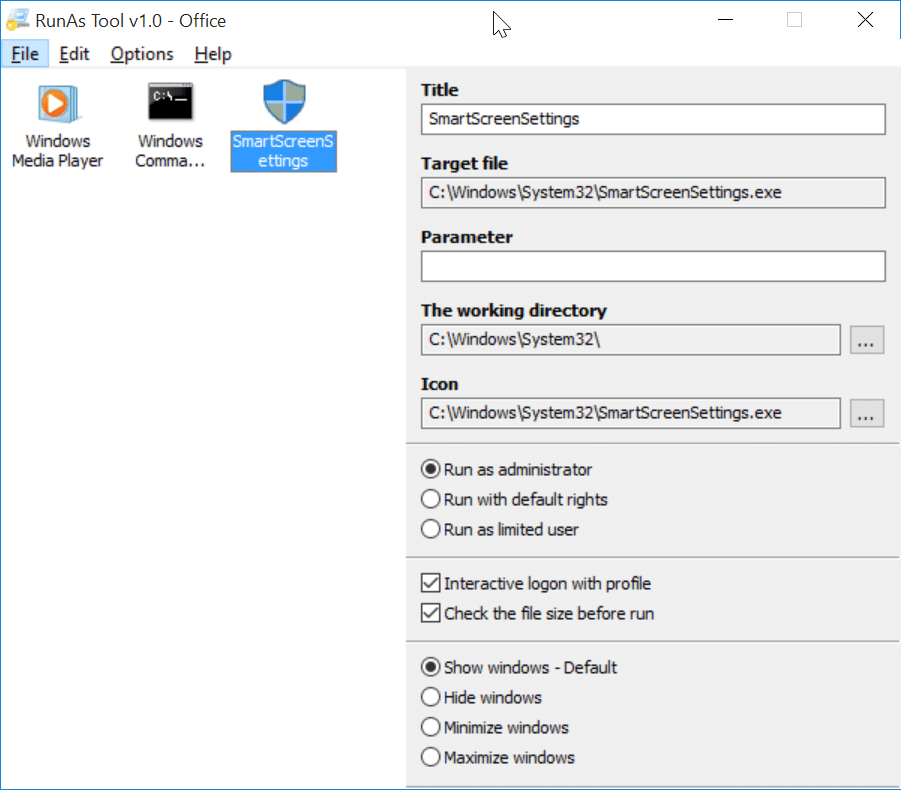
Task: Click the Icon path field
Action: coord(630,413)
